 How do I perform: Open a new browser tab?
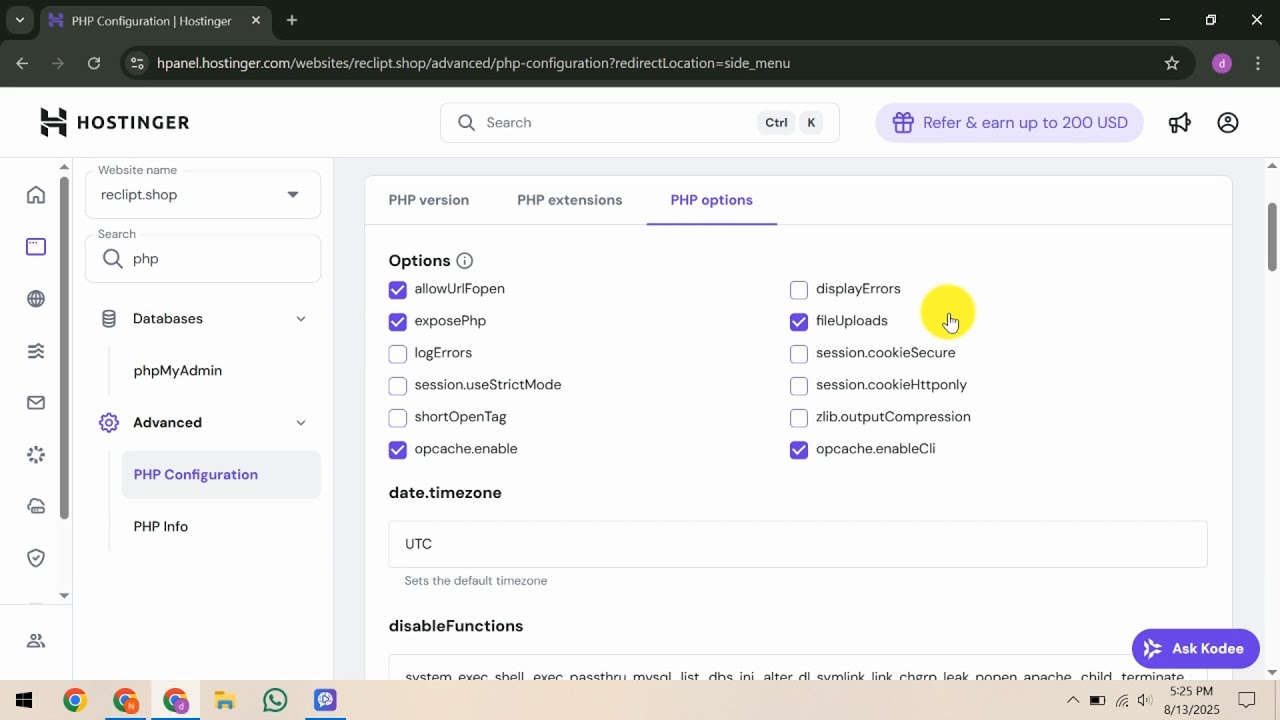292,20
